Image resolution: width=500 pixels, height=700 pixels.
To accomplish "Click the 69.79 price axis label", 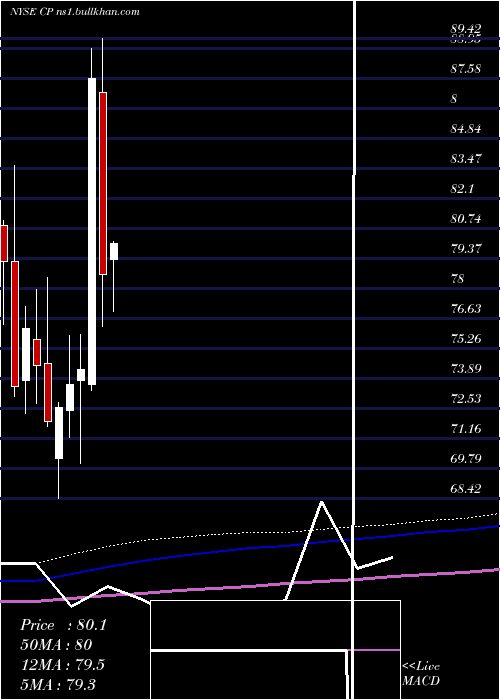I will pyautogui.click(x=466, y=458).
